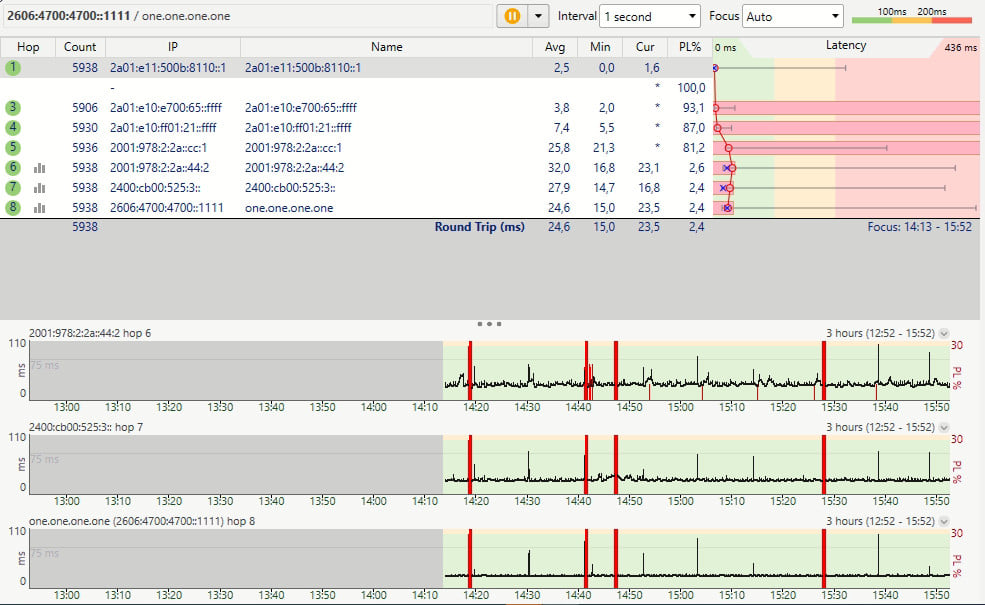Expand the hop 6 graph time range chevron
This screenshot has height=605, width=985.
click(943, 333)
